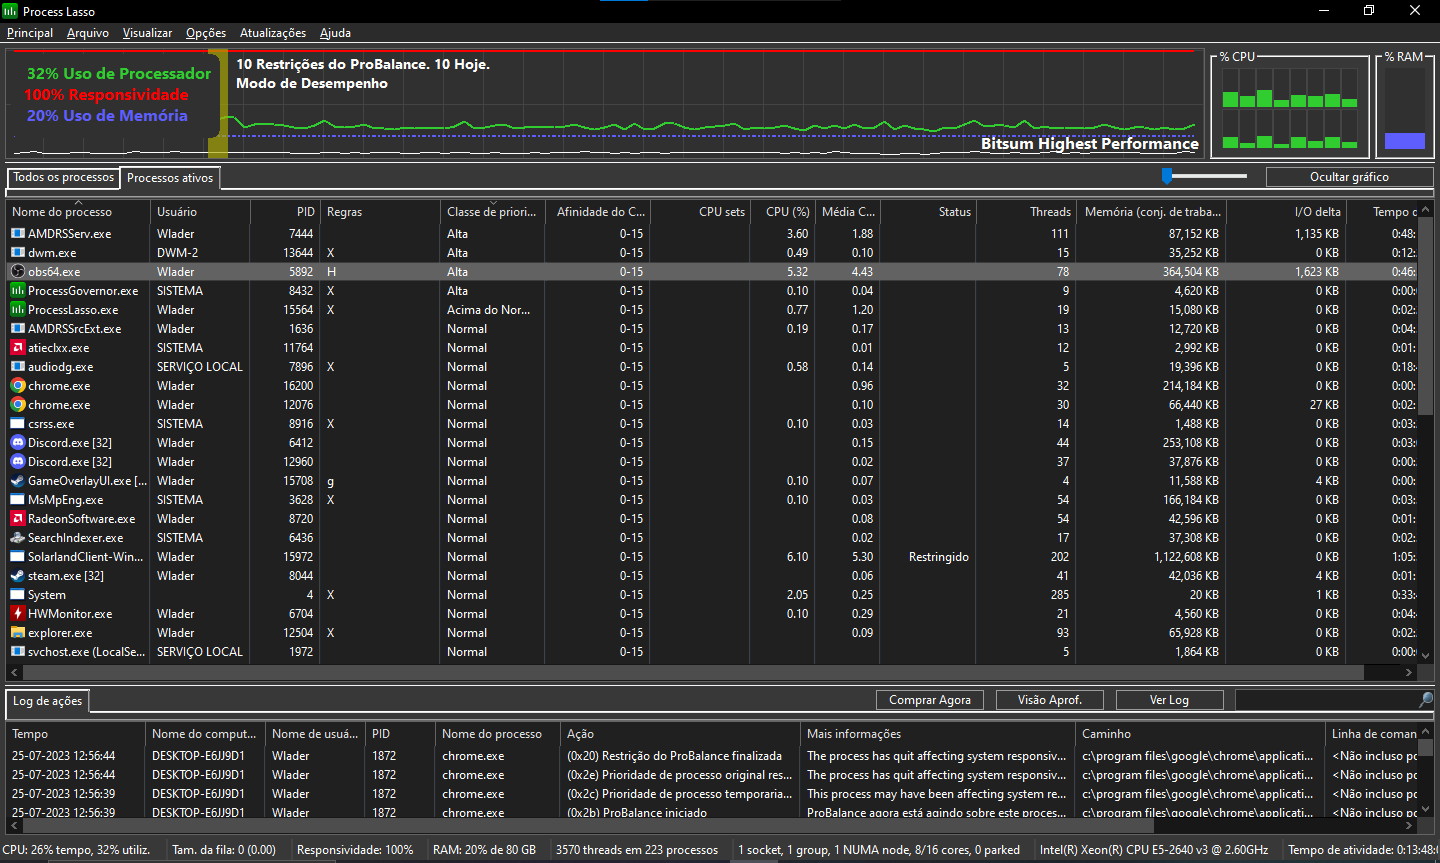The width and height of the screenshot is (1440, 863).
Task: Click the Ocultar gráfico button
Action: [x=1349, y=177]
